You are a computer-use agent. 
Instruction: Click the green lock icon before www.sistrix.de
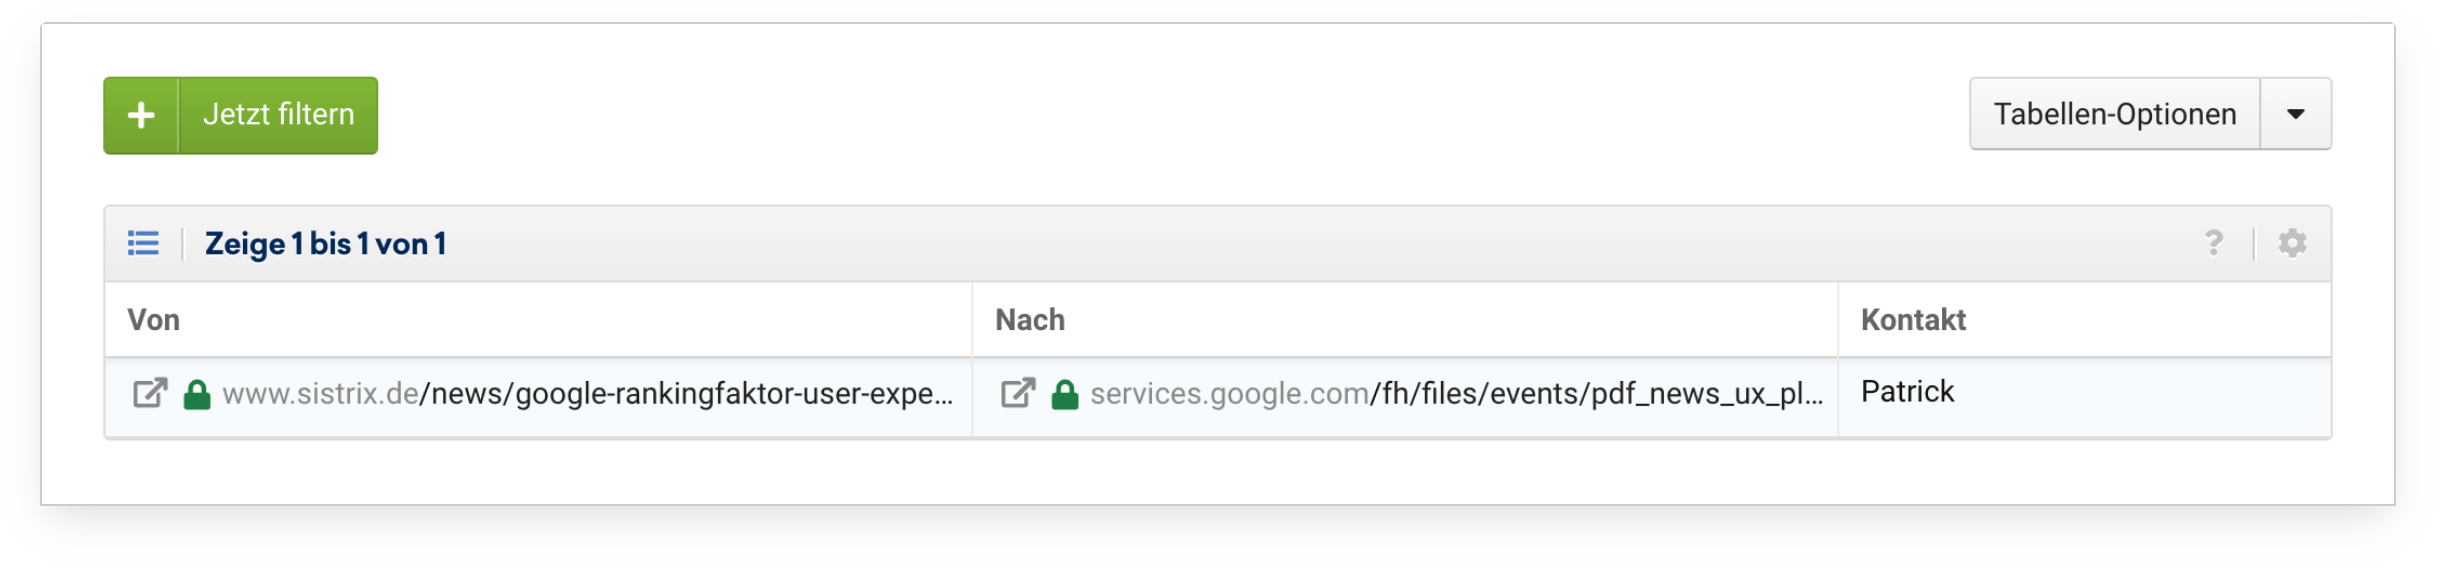coord(197,394)
